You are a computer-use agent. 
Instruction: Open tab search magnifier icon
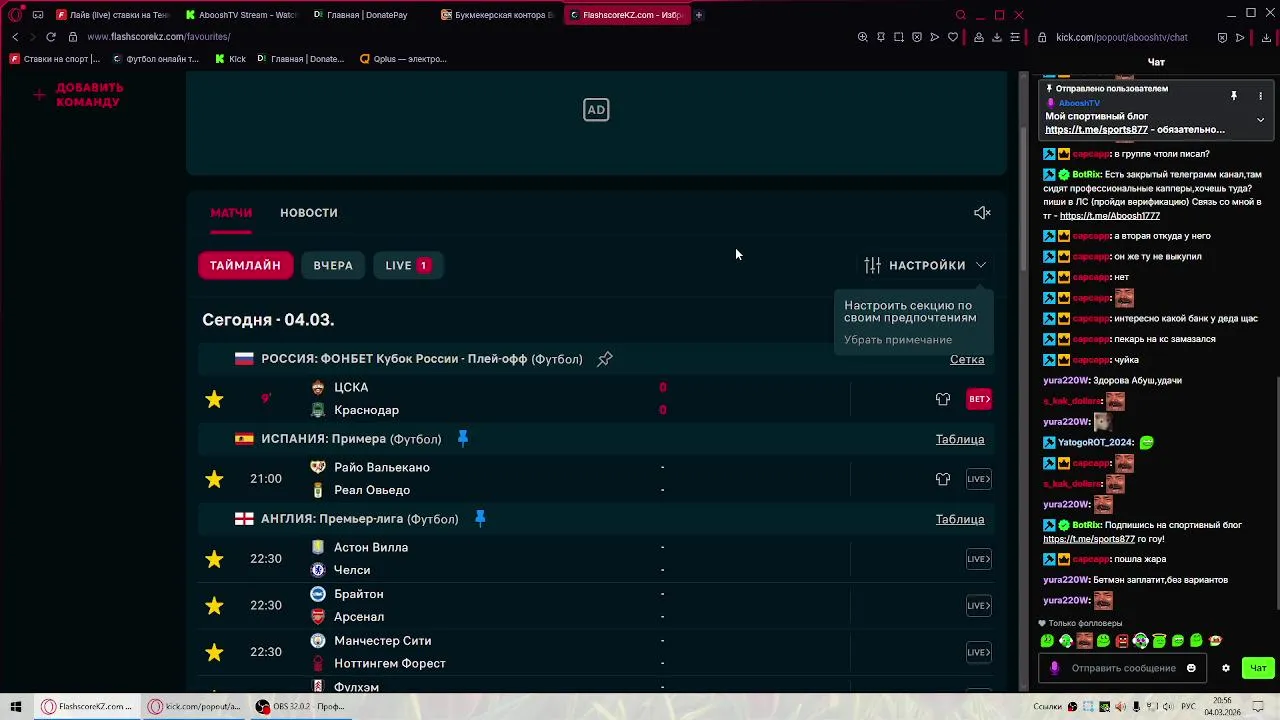pos(961,15)
